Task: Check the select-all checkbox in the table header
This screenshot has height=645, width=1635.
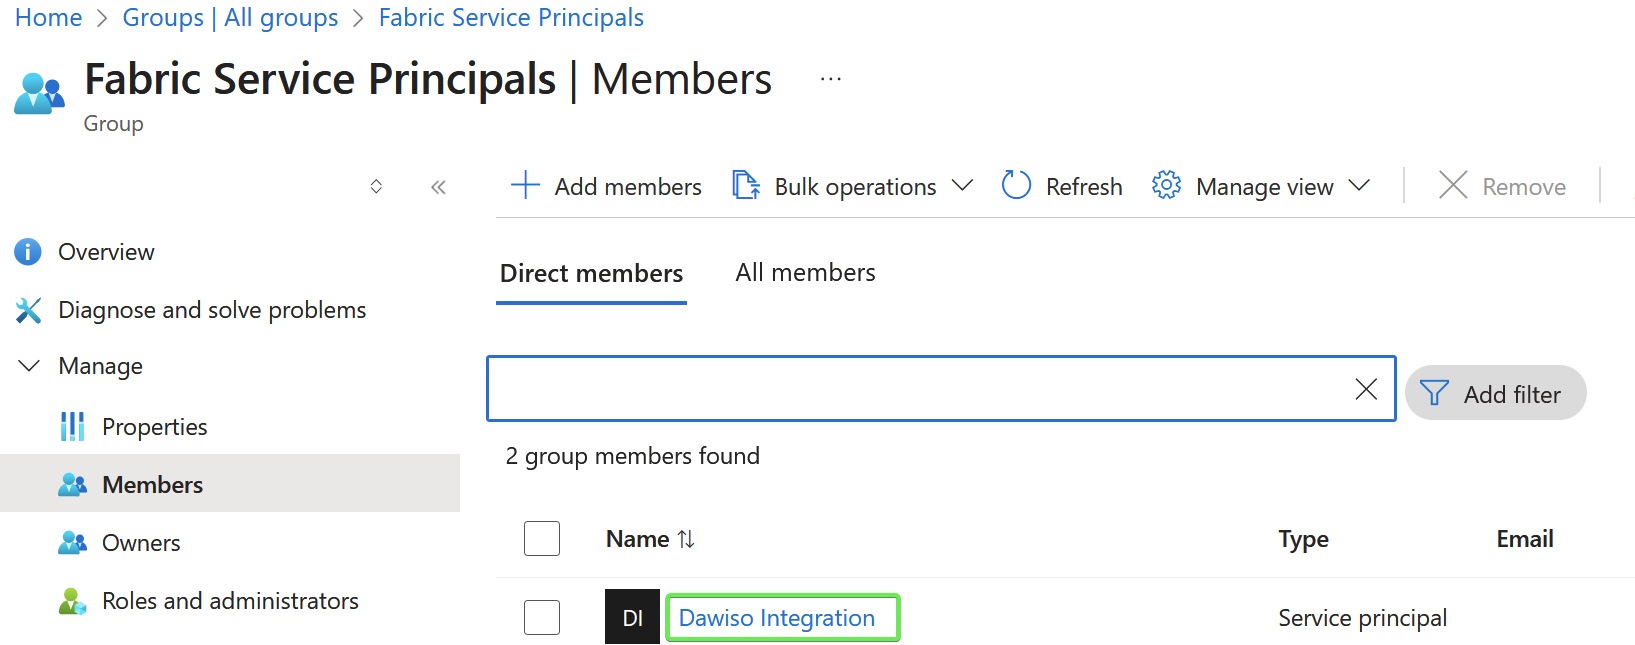Action: pyautogui.click(x=541, y=538)
